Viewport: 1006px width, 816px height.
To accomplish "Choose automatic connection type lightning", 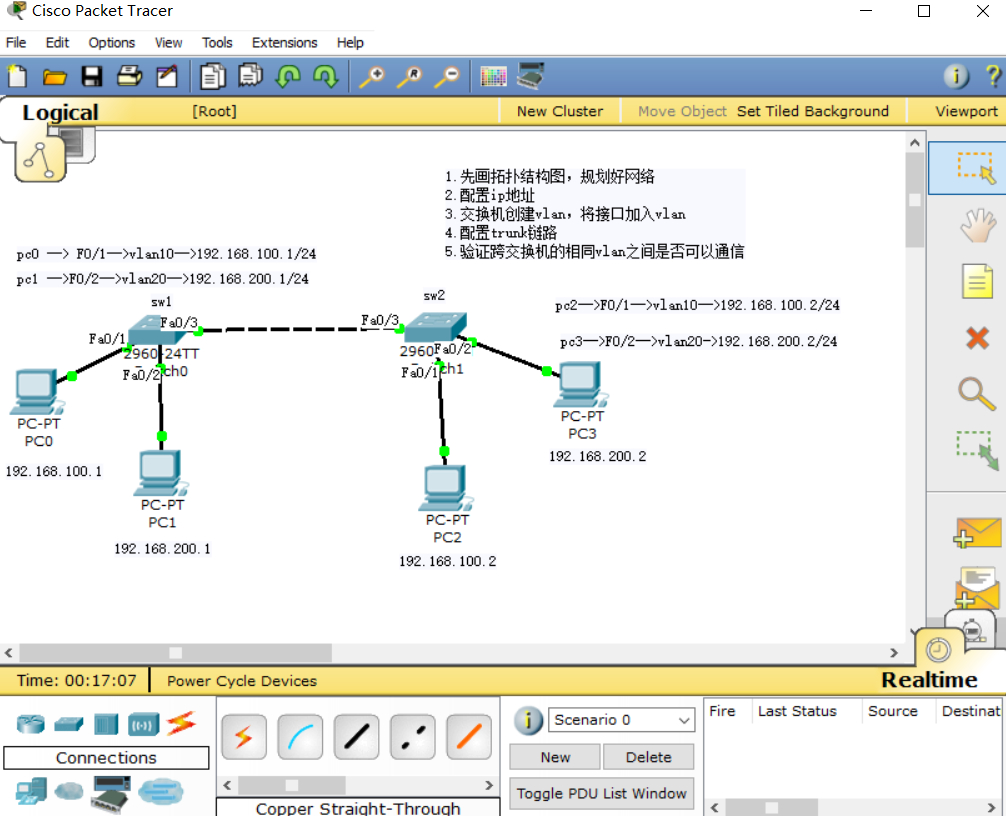I will coord(244,737).
